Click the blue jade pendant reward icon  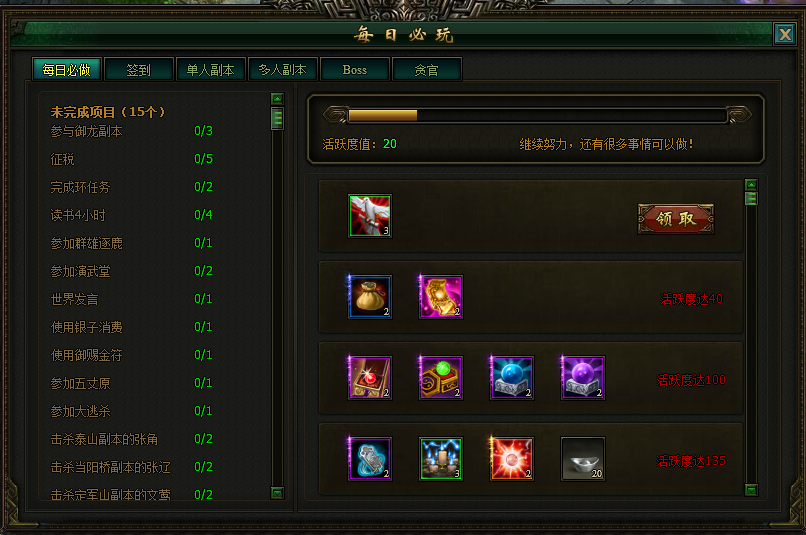click(x=370, y=459)
